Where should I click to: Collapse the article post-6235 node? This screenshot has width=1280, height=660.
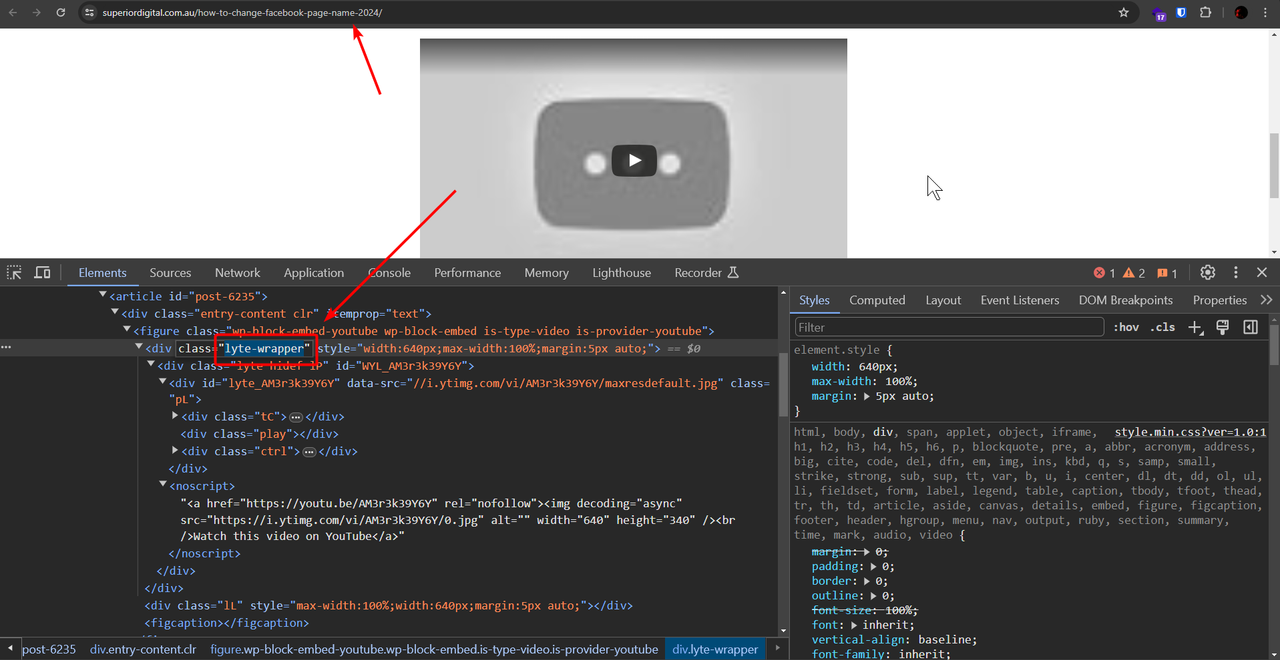click(x=103, y=296)
